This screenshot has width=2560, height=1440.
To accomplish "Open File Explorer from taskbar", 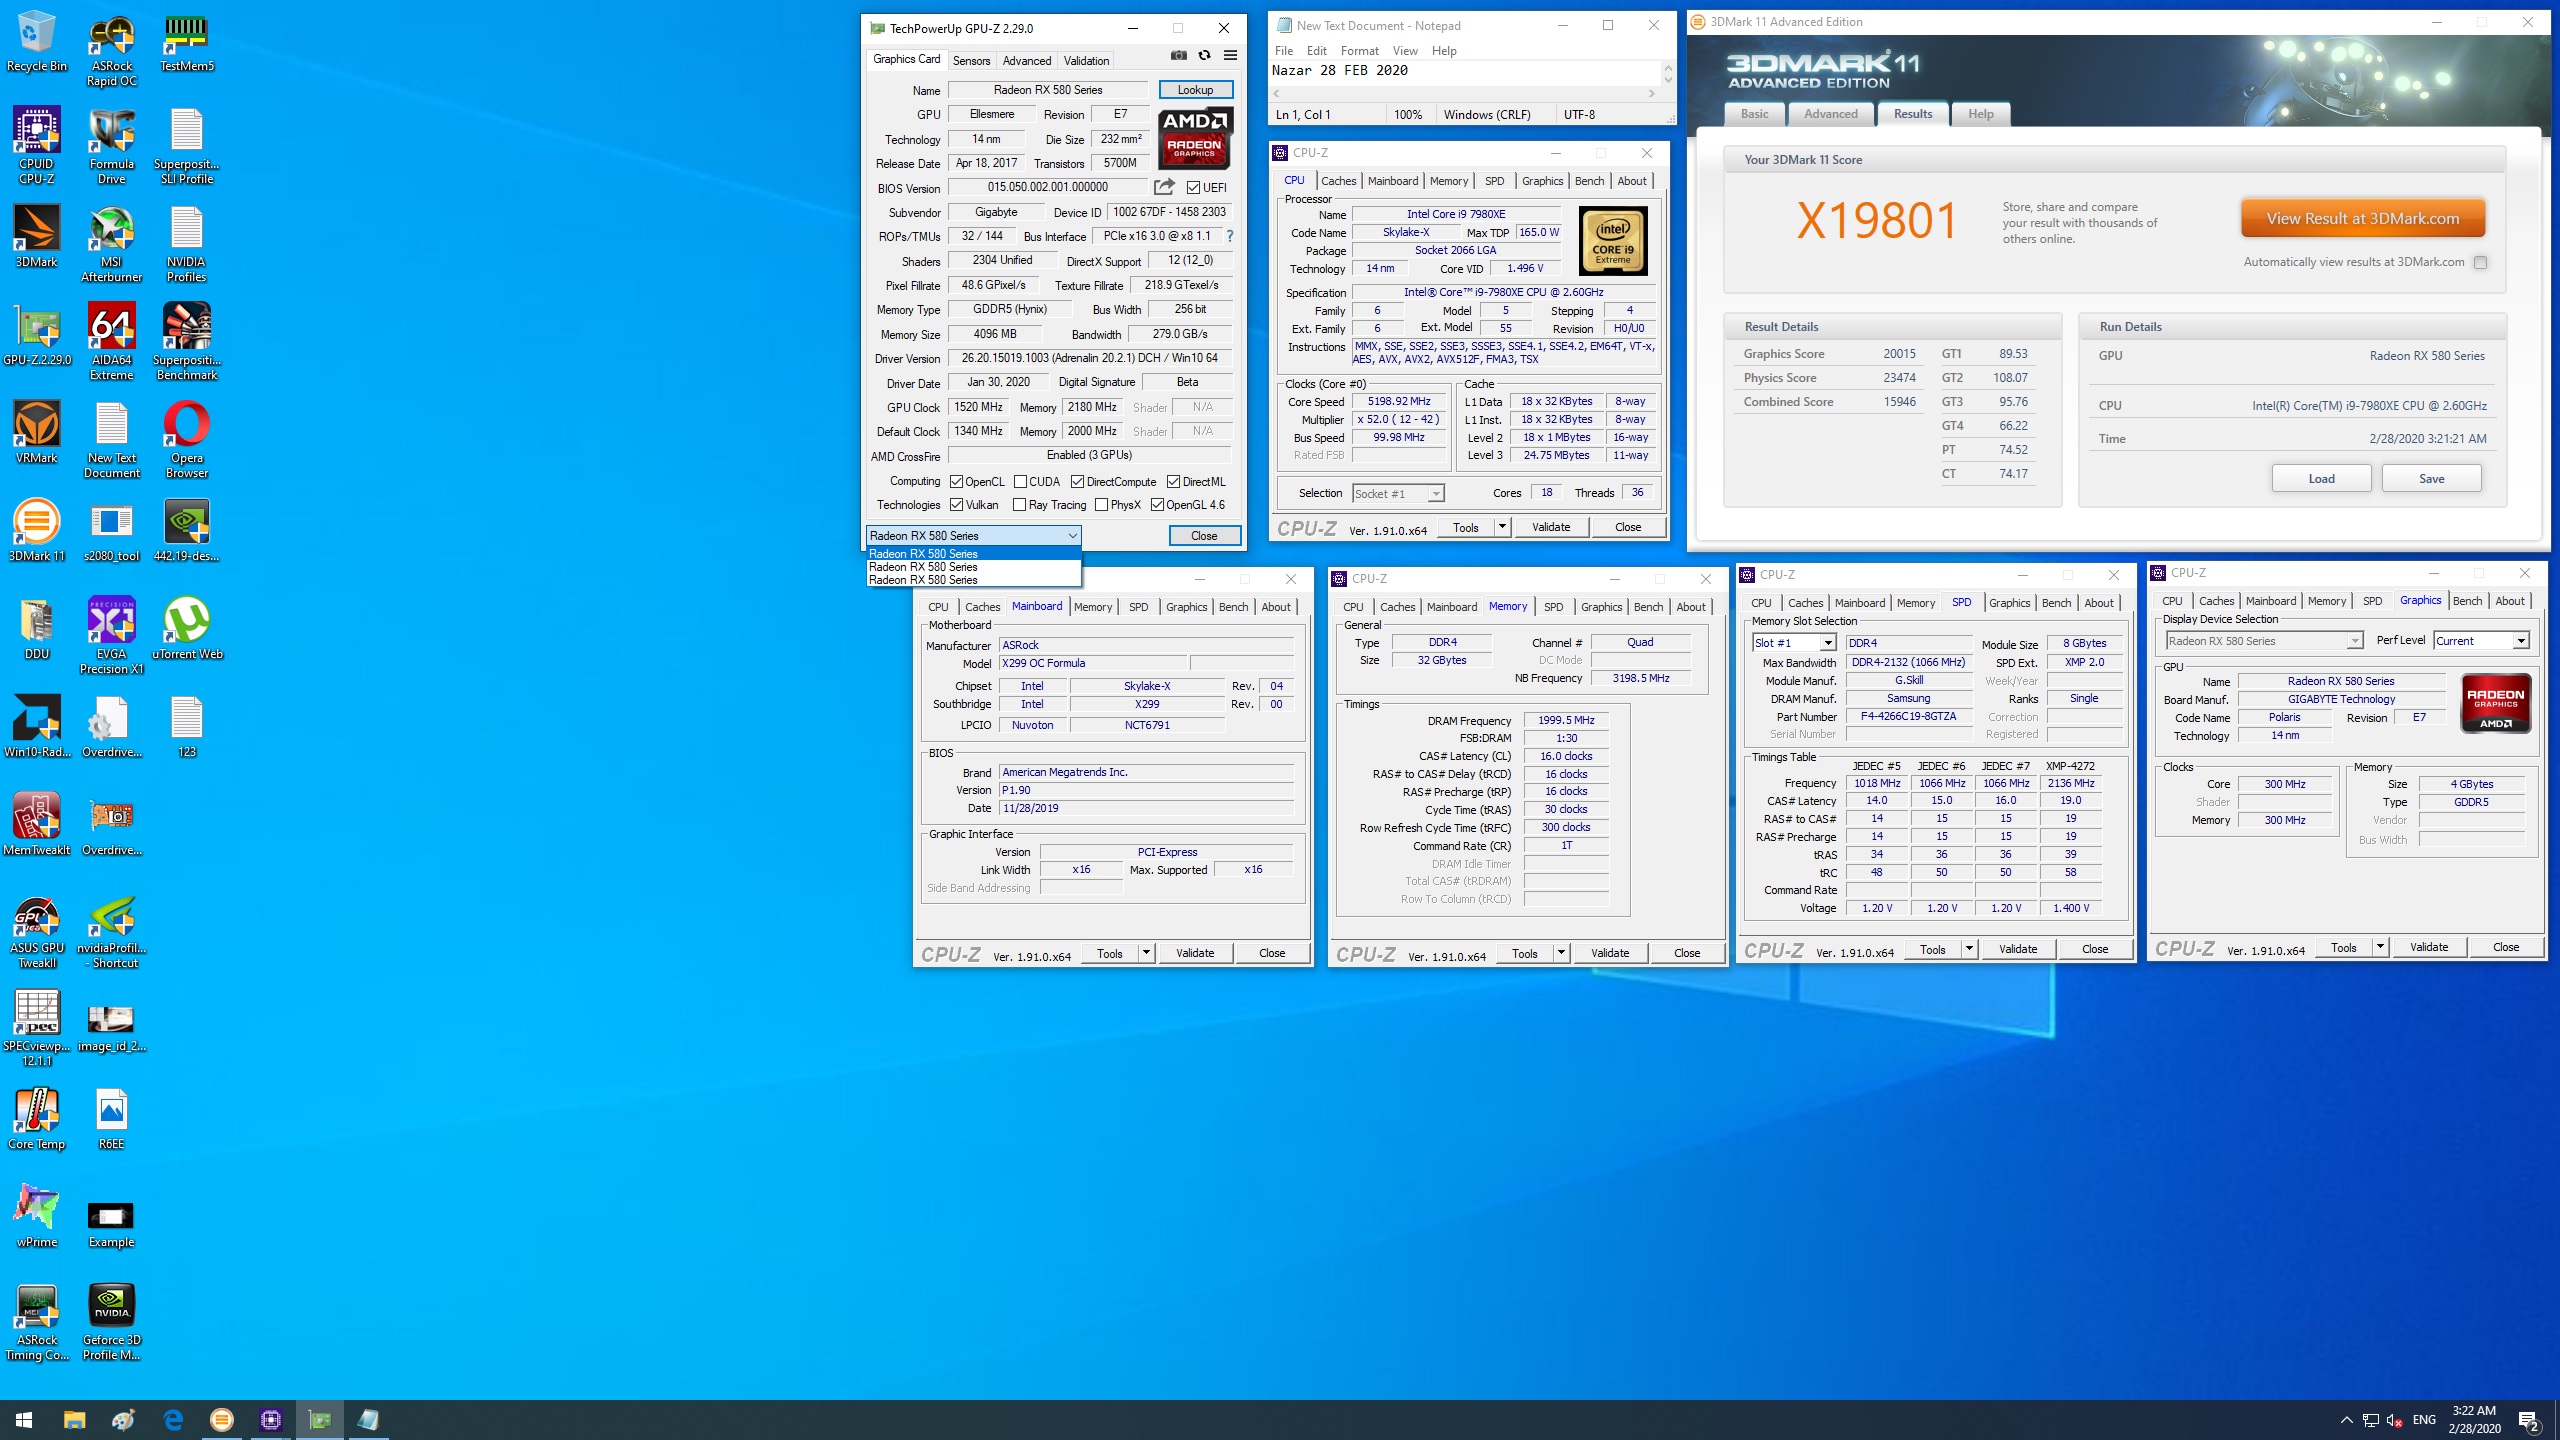I will pos(74,1419).
